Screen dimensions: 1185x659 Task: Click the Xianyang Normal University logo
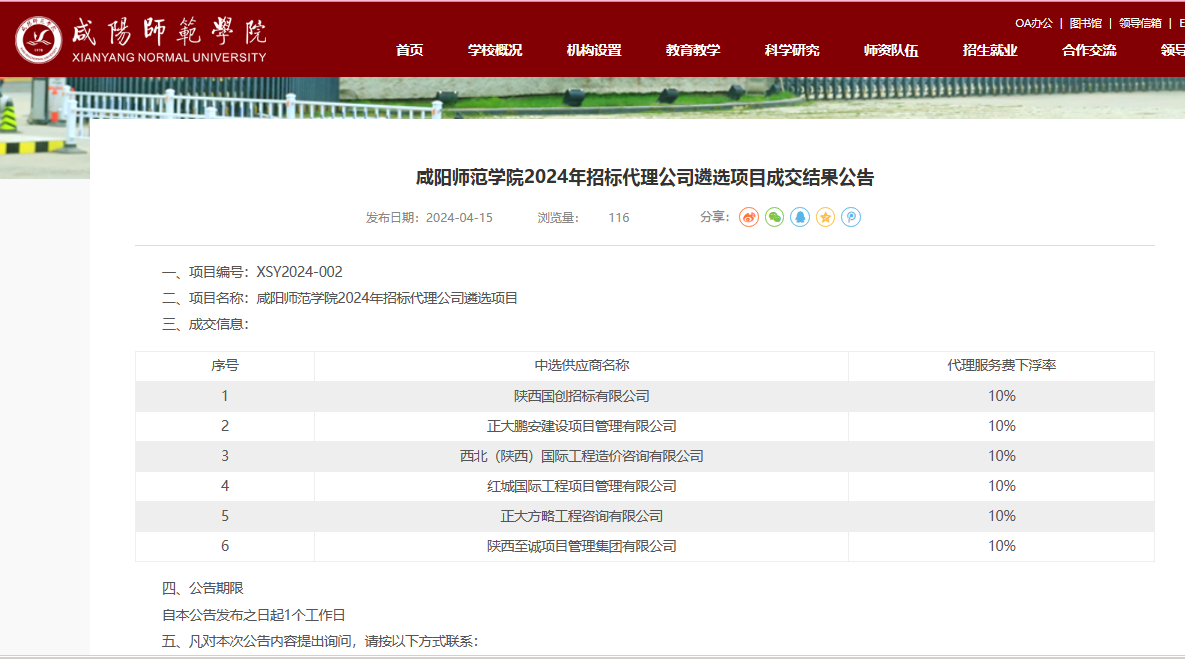tap(141, 39)
